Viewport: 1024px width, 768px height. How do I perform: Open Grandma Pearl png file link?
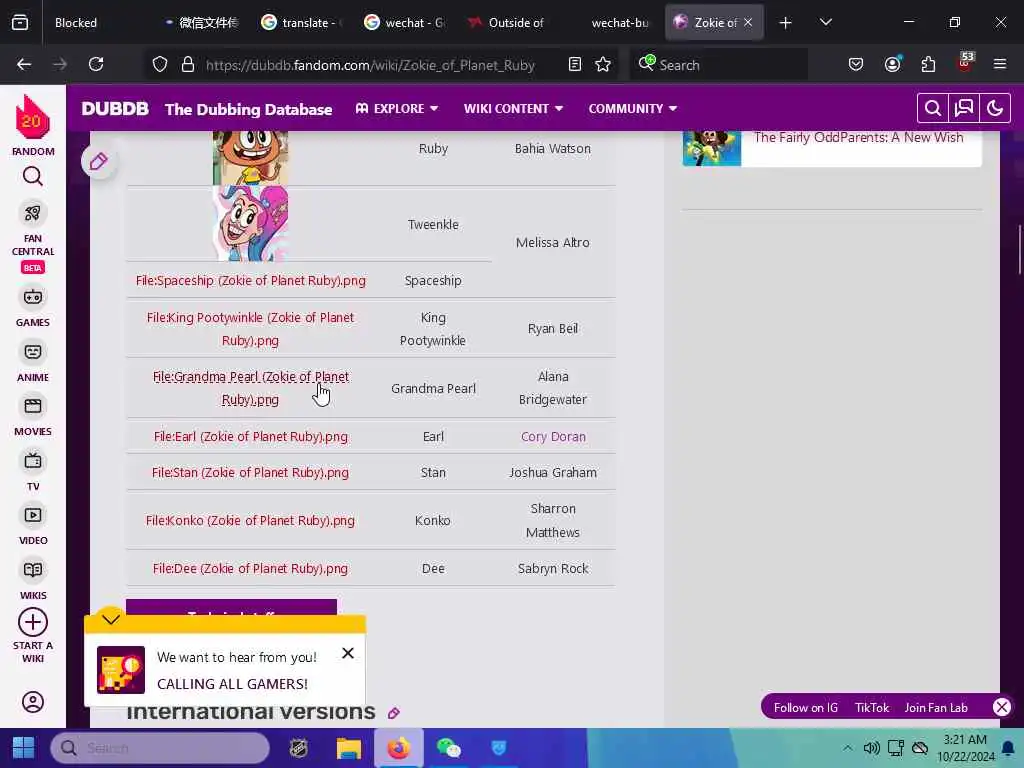(x=251, y=388)
